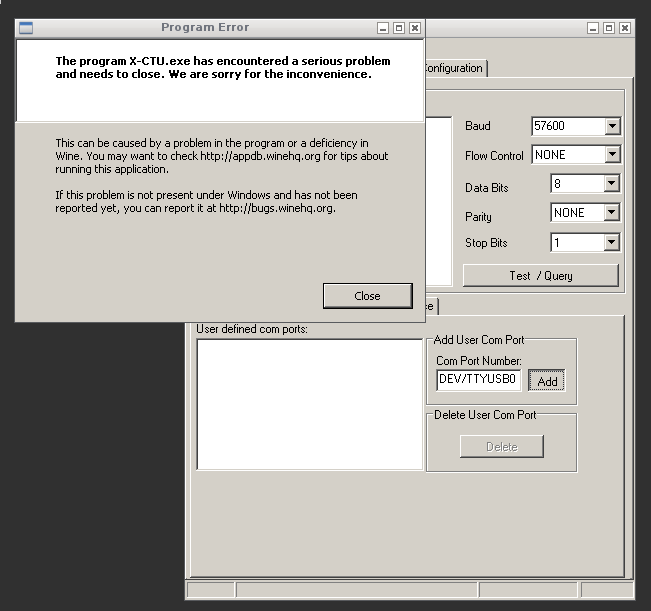The width and height of the screenshot is (651, 611).
Task: Click the Program Error title bar text
Action: pyautogui.click(x=205, y=27)
